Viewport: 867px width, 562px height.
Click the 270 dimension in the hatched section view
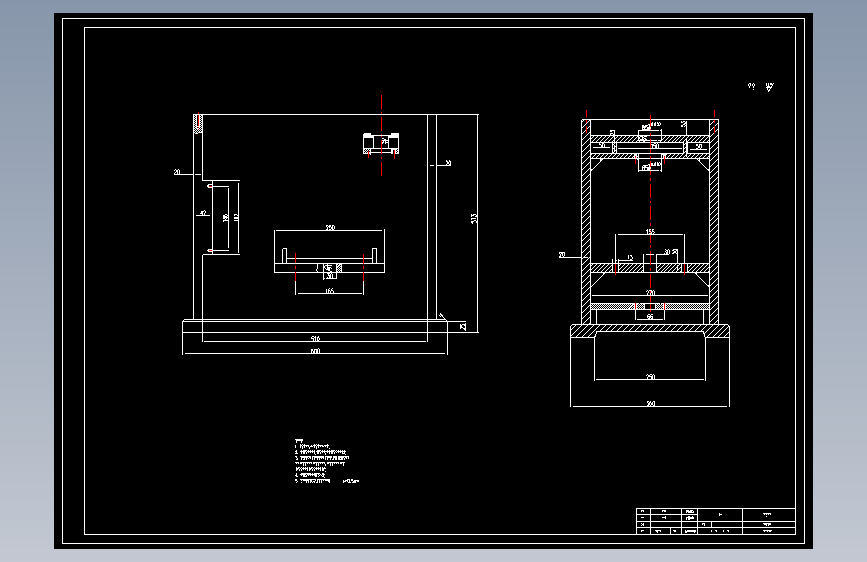650,293
